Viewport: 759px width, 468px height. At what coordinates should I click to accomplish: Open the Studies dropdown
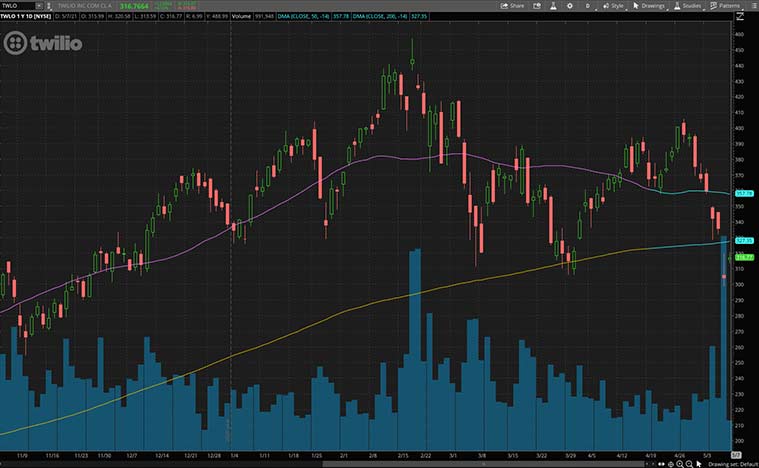(689, 5)
